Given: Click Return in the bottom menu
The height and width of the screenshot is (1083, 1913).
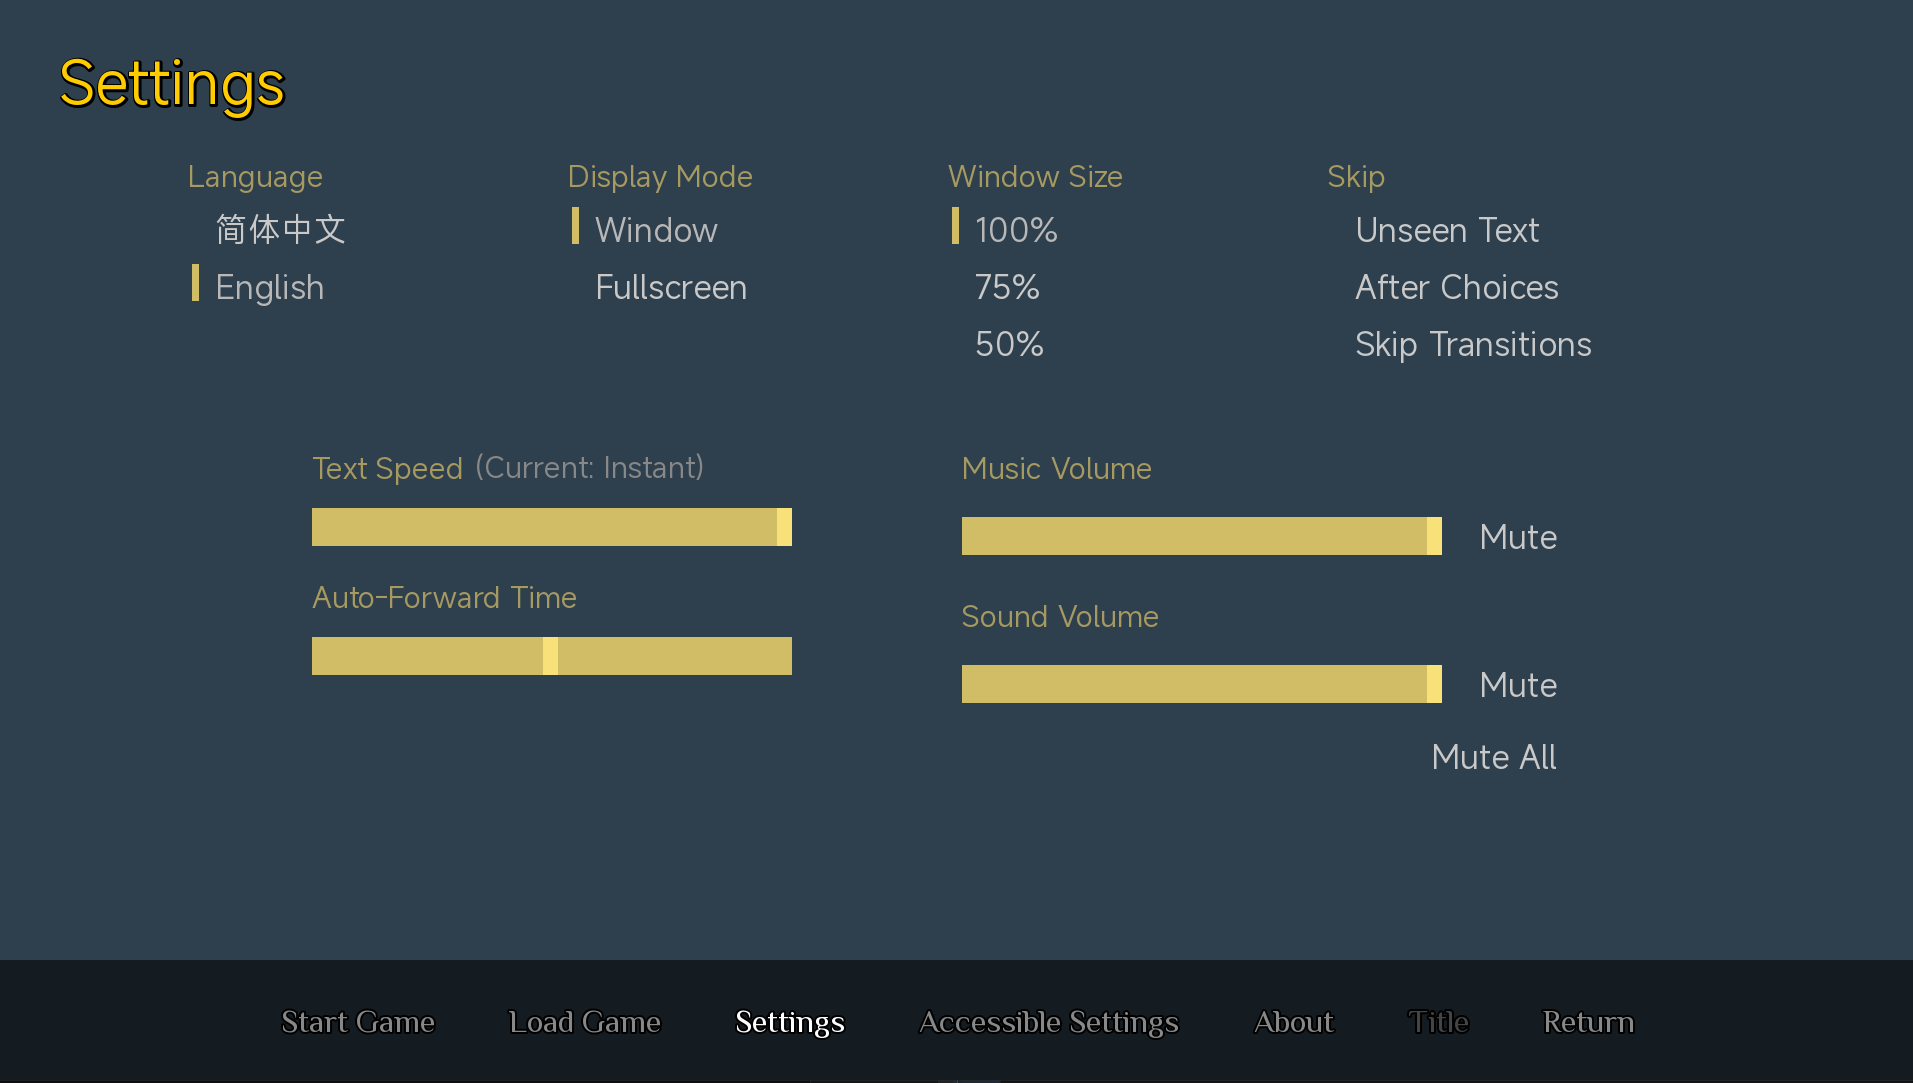Looking at the screenshot, I should [1587, 1022].
